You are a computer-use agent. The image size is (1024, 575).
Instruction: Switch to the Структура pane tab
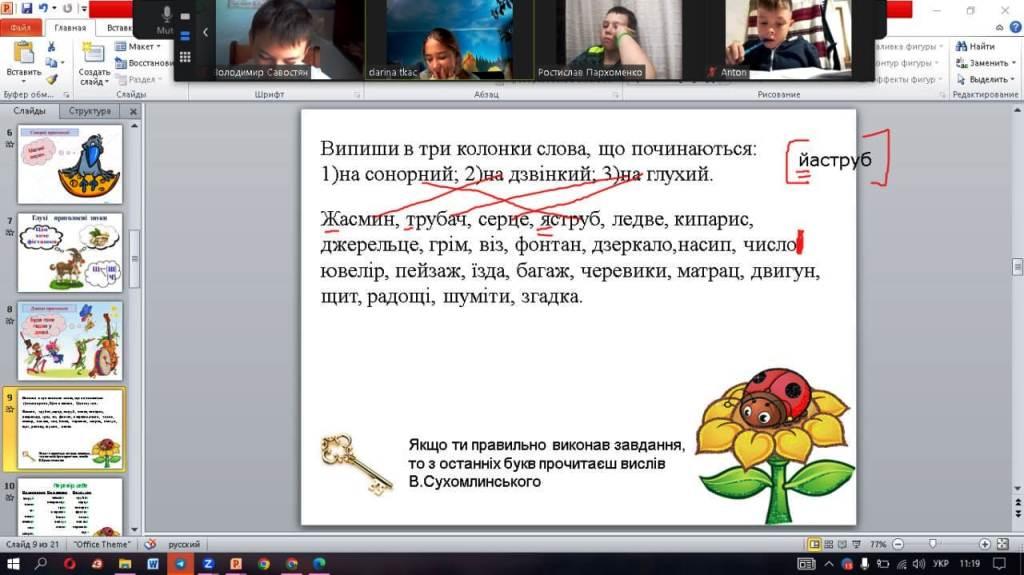(91, 111)
